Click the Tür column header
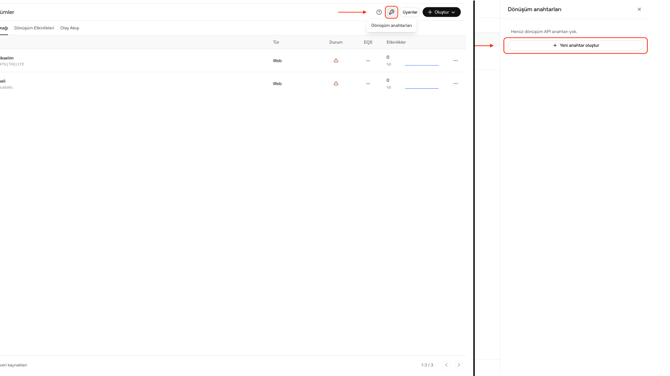 [x=276, y=42]
